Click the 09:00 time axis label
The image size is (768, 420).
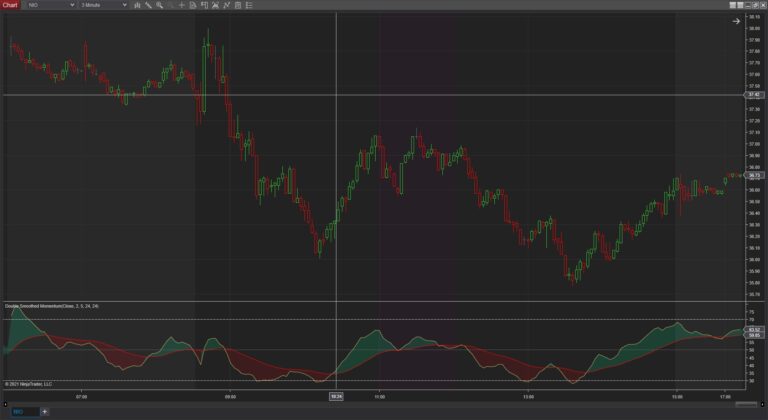pos(230,397)
